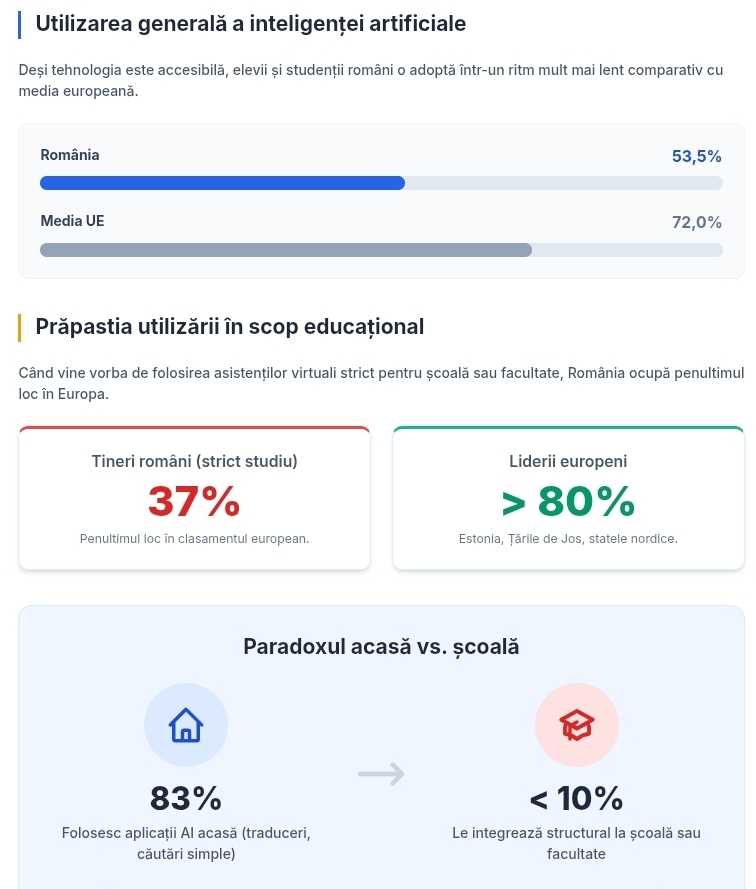Click the România label above blue bar

click(70, 155)
